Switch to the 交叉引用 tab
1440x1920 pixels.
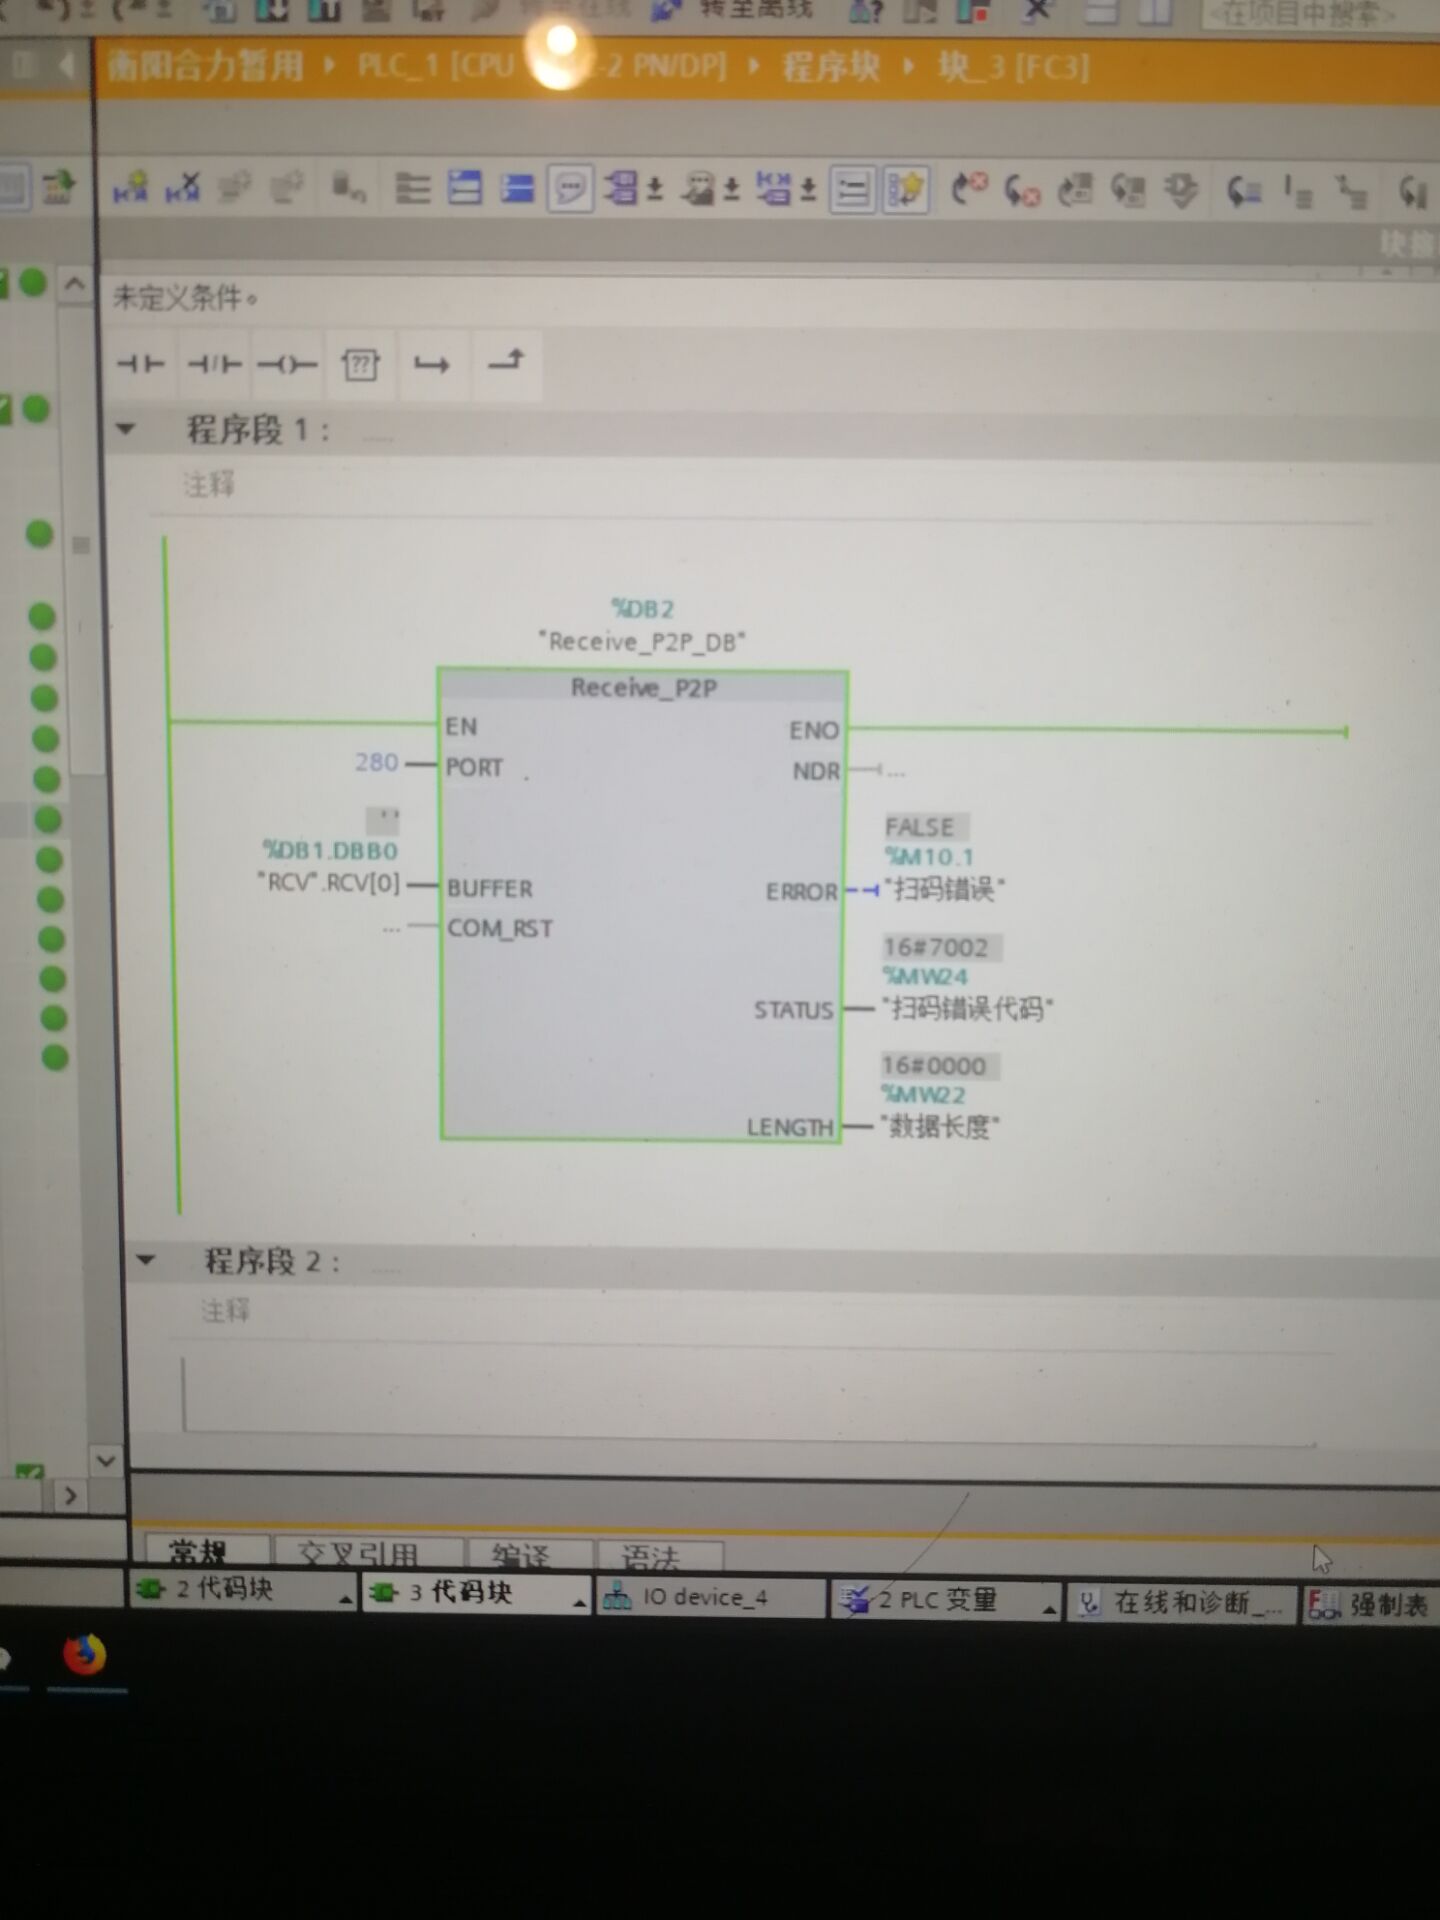tap(358, 1553)
